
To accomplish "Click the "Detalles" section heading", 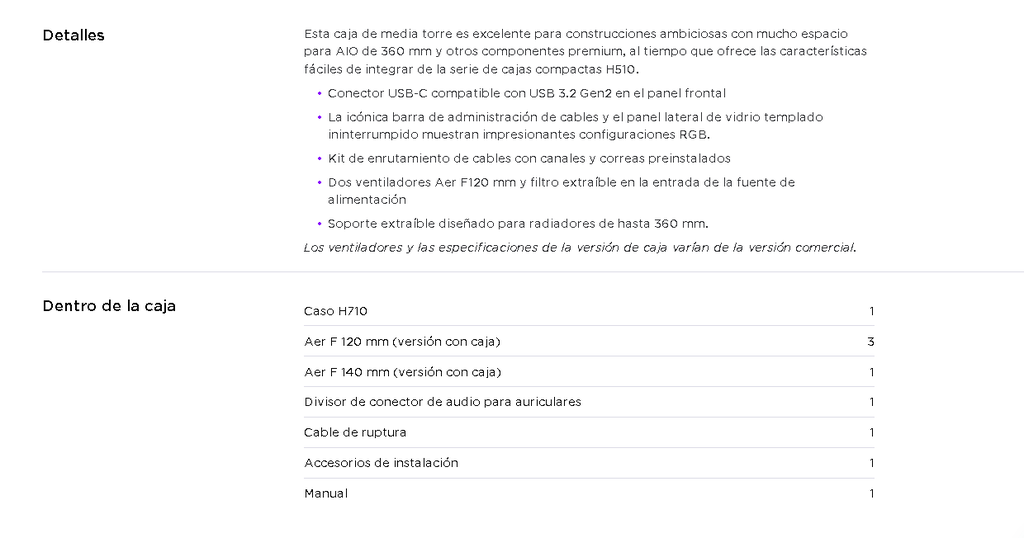I will tap(73, 36).
